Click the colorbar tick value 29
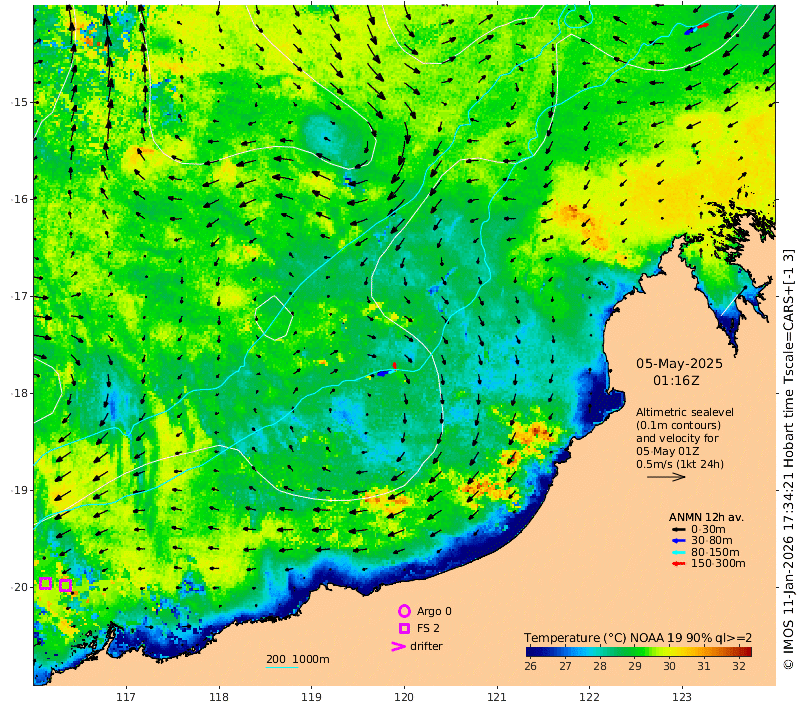This screenshot has height=710, width=800. pyautogui.click(x=635, y=666)
